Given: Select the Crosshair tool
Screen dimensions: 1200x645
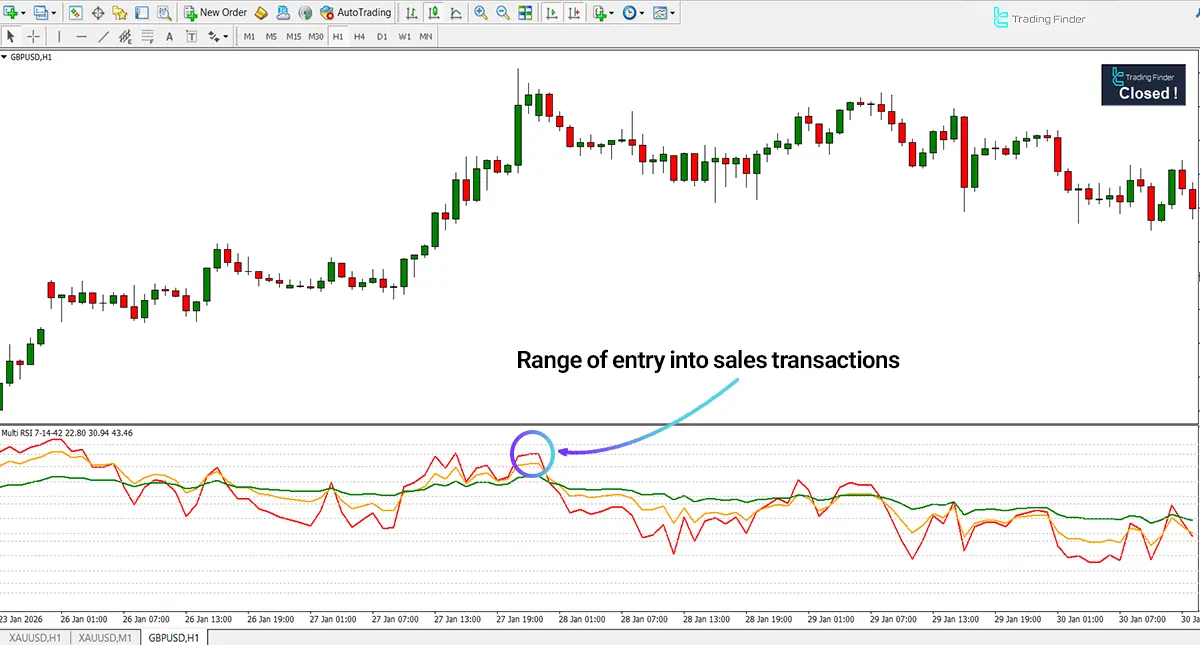Looking at the screenshot, I should pos(33,36).
